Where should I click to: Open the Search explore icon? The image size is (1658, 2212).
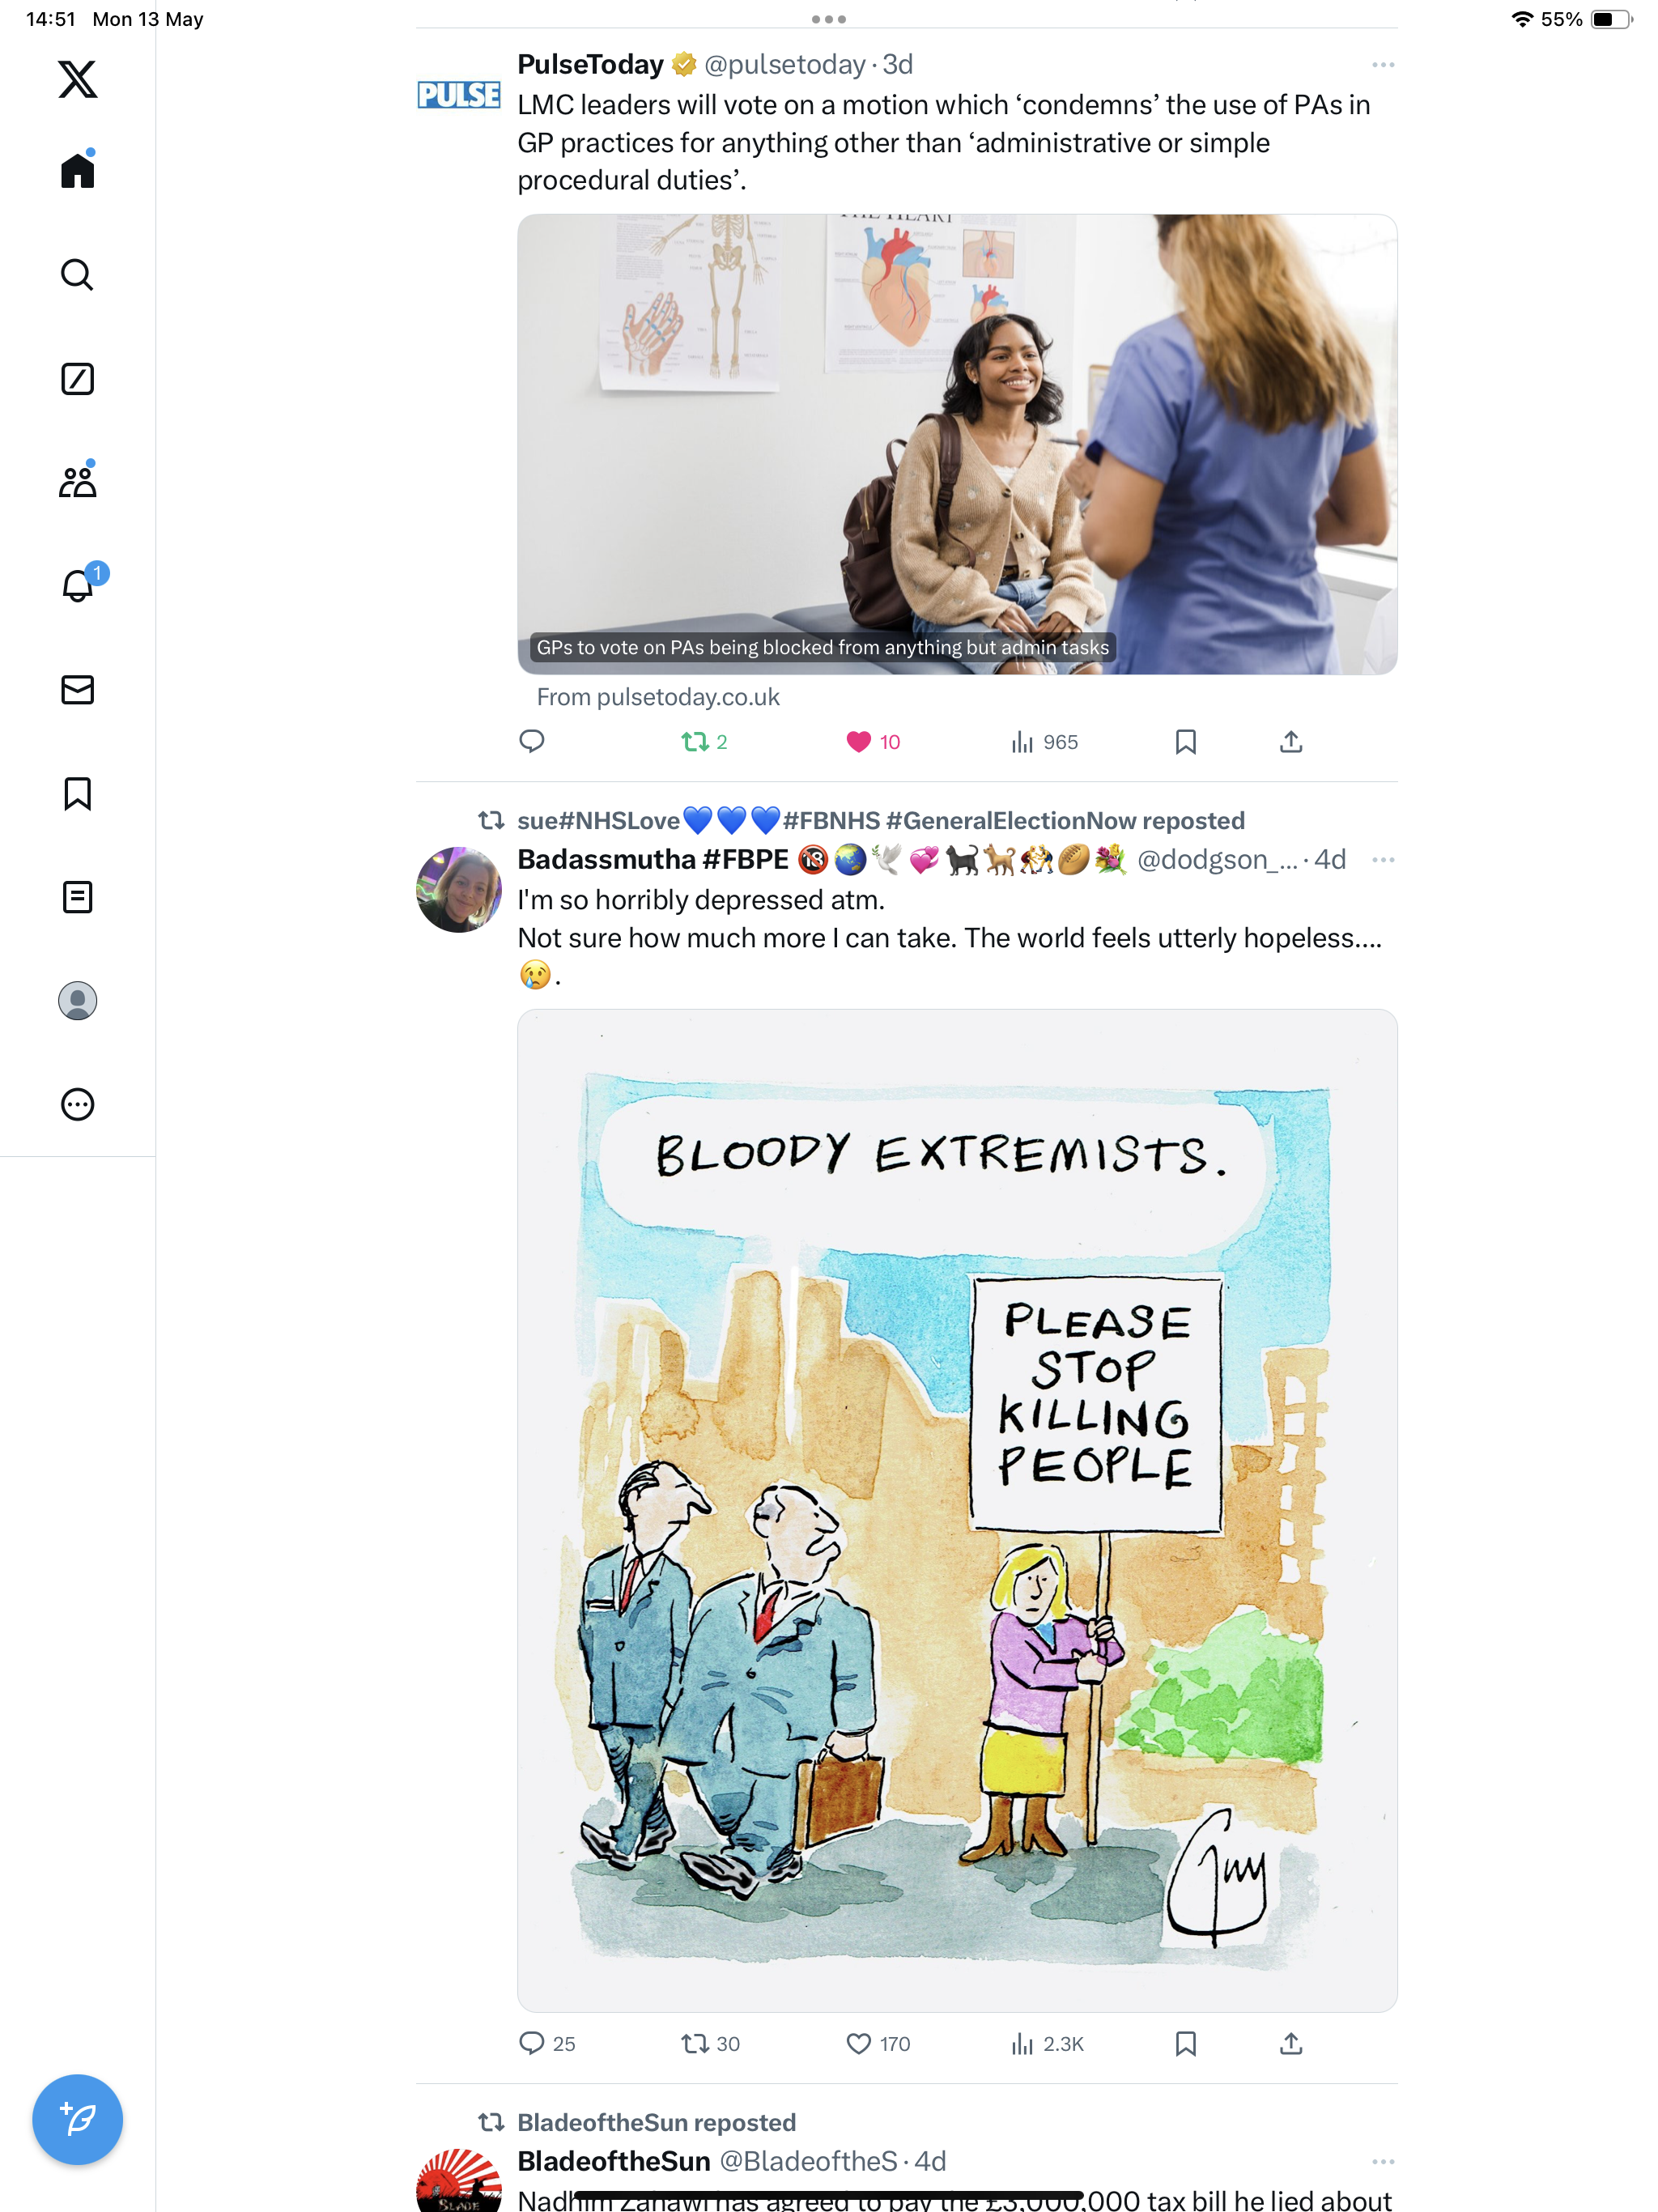[77, 274]
